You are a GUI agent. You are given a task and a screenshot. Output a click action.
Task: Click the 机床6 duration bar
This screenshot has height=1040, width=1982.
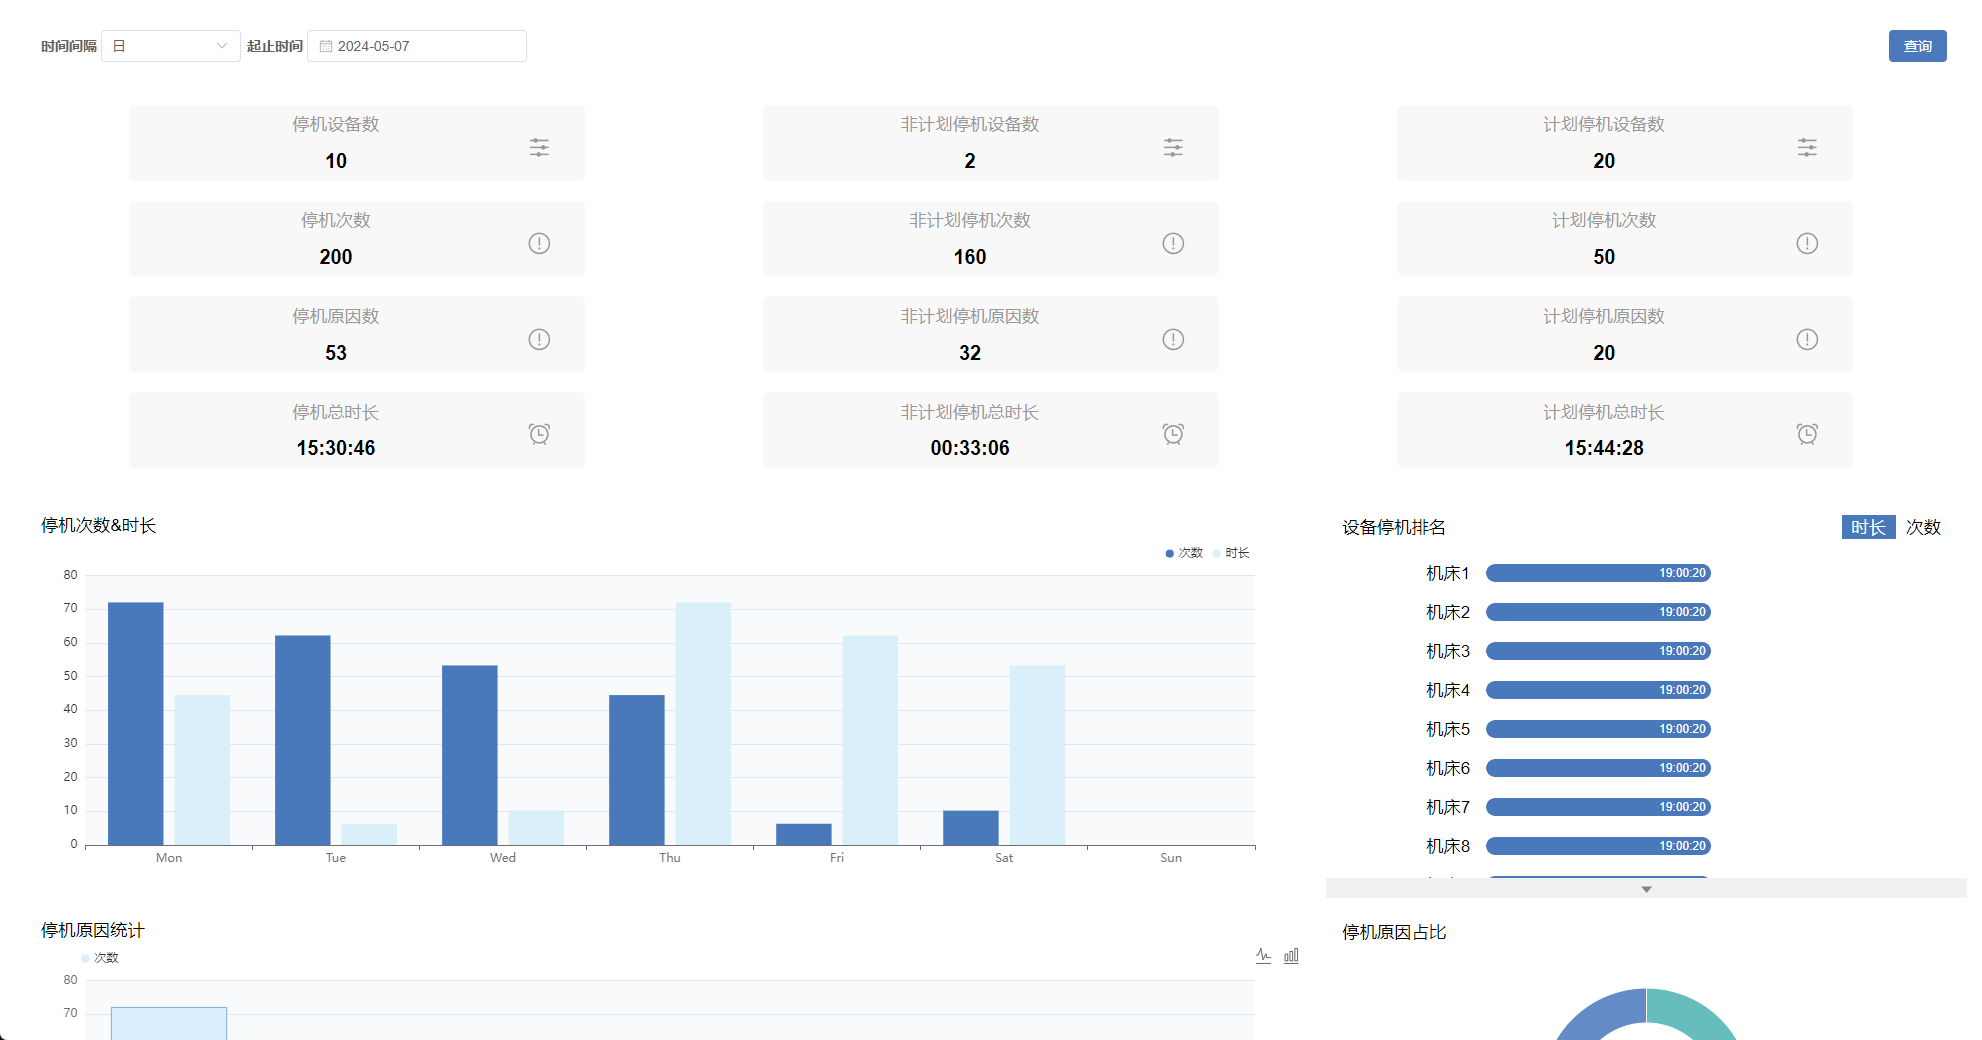[1598, 768]
